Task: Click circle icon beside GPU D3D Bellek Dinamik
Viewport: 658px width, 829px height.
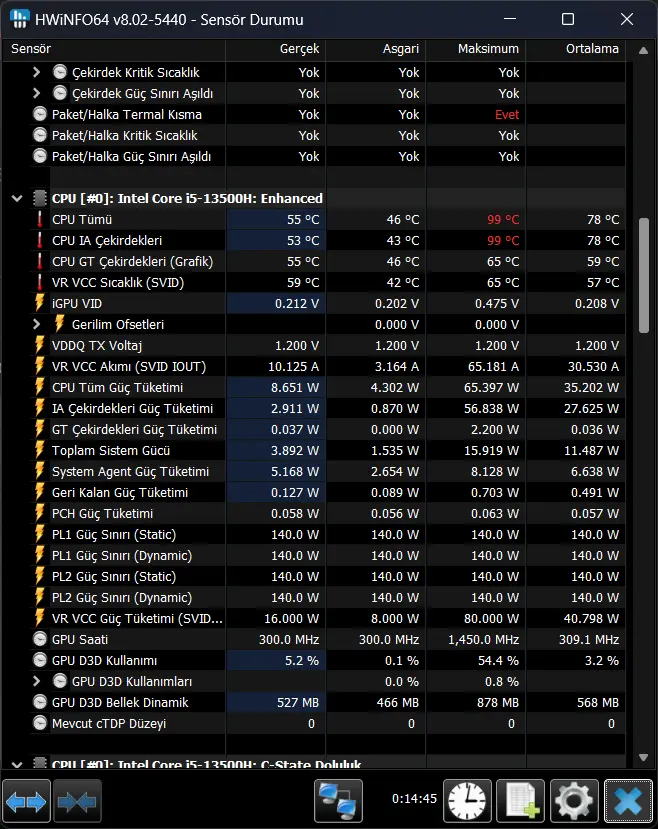Action: (40, 702)
